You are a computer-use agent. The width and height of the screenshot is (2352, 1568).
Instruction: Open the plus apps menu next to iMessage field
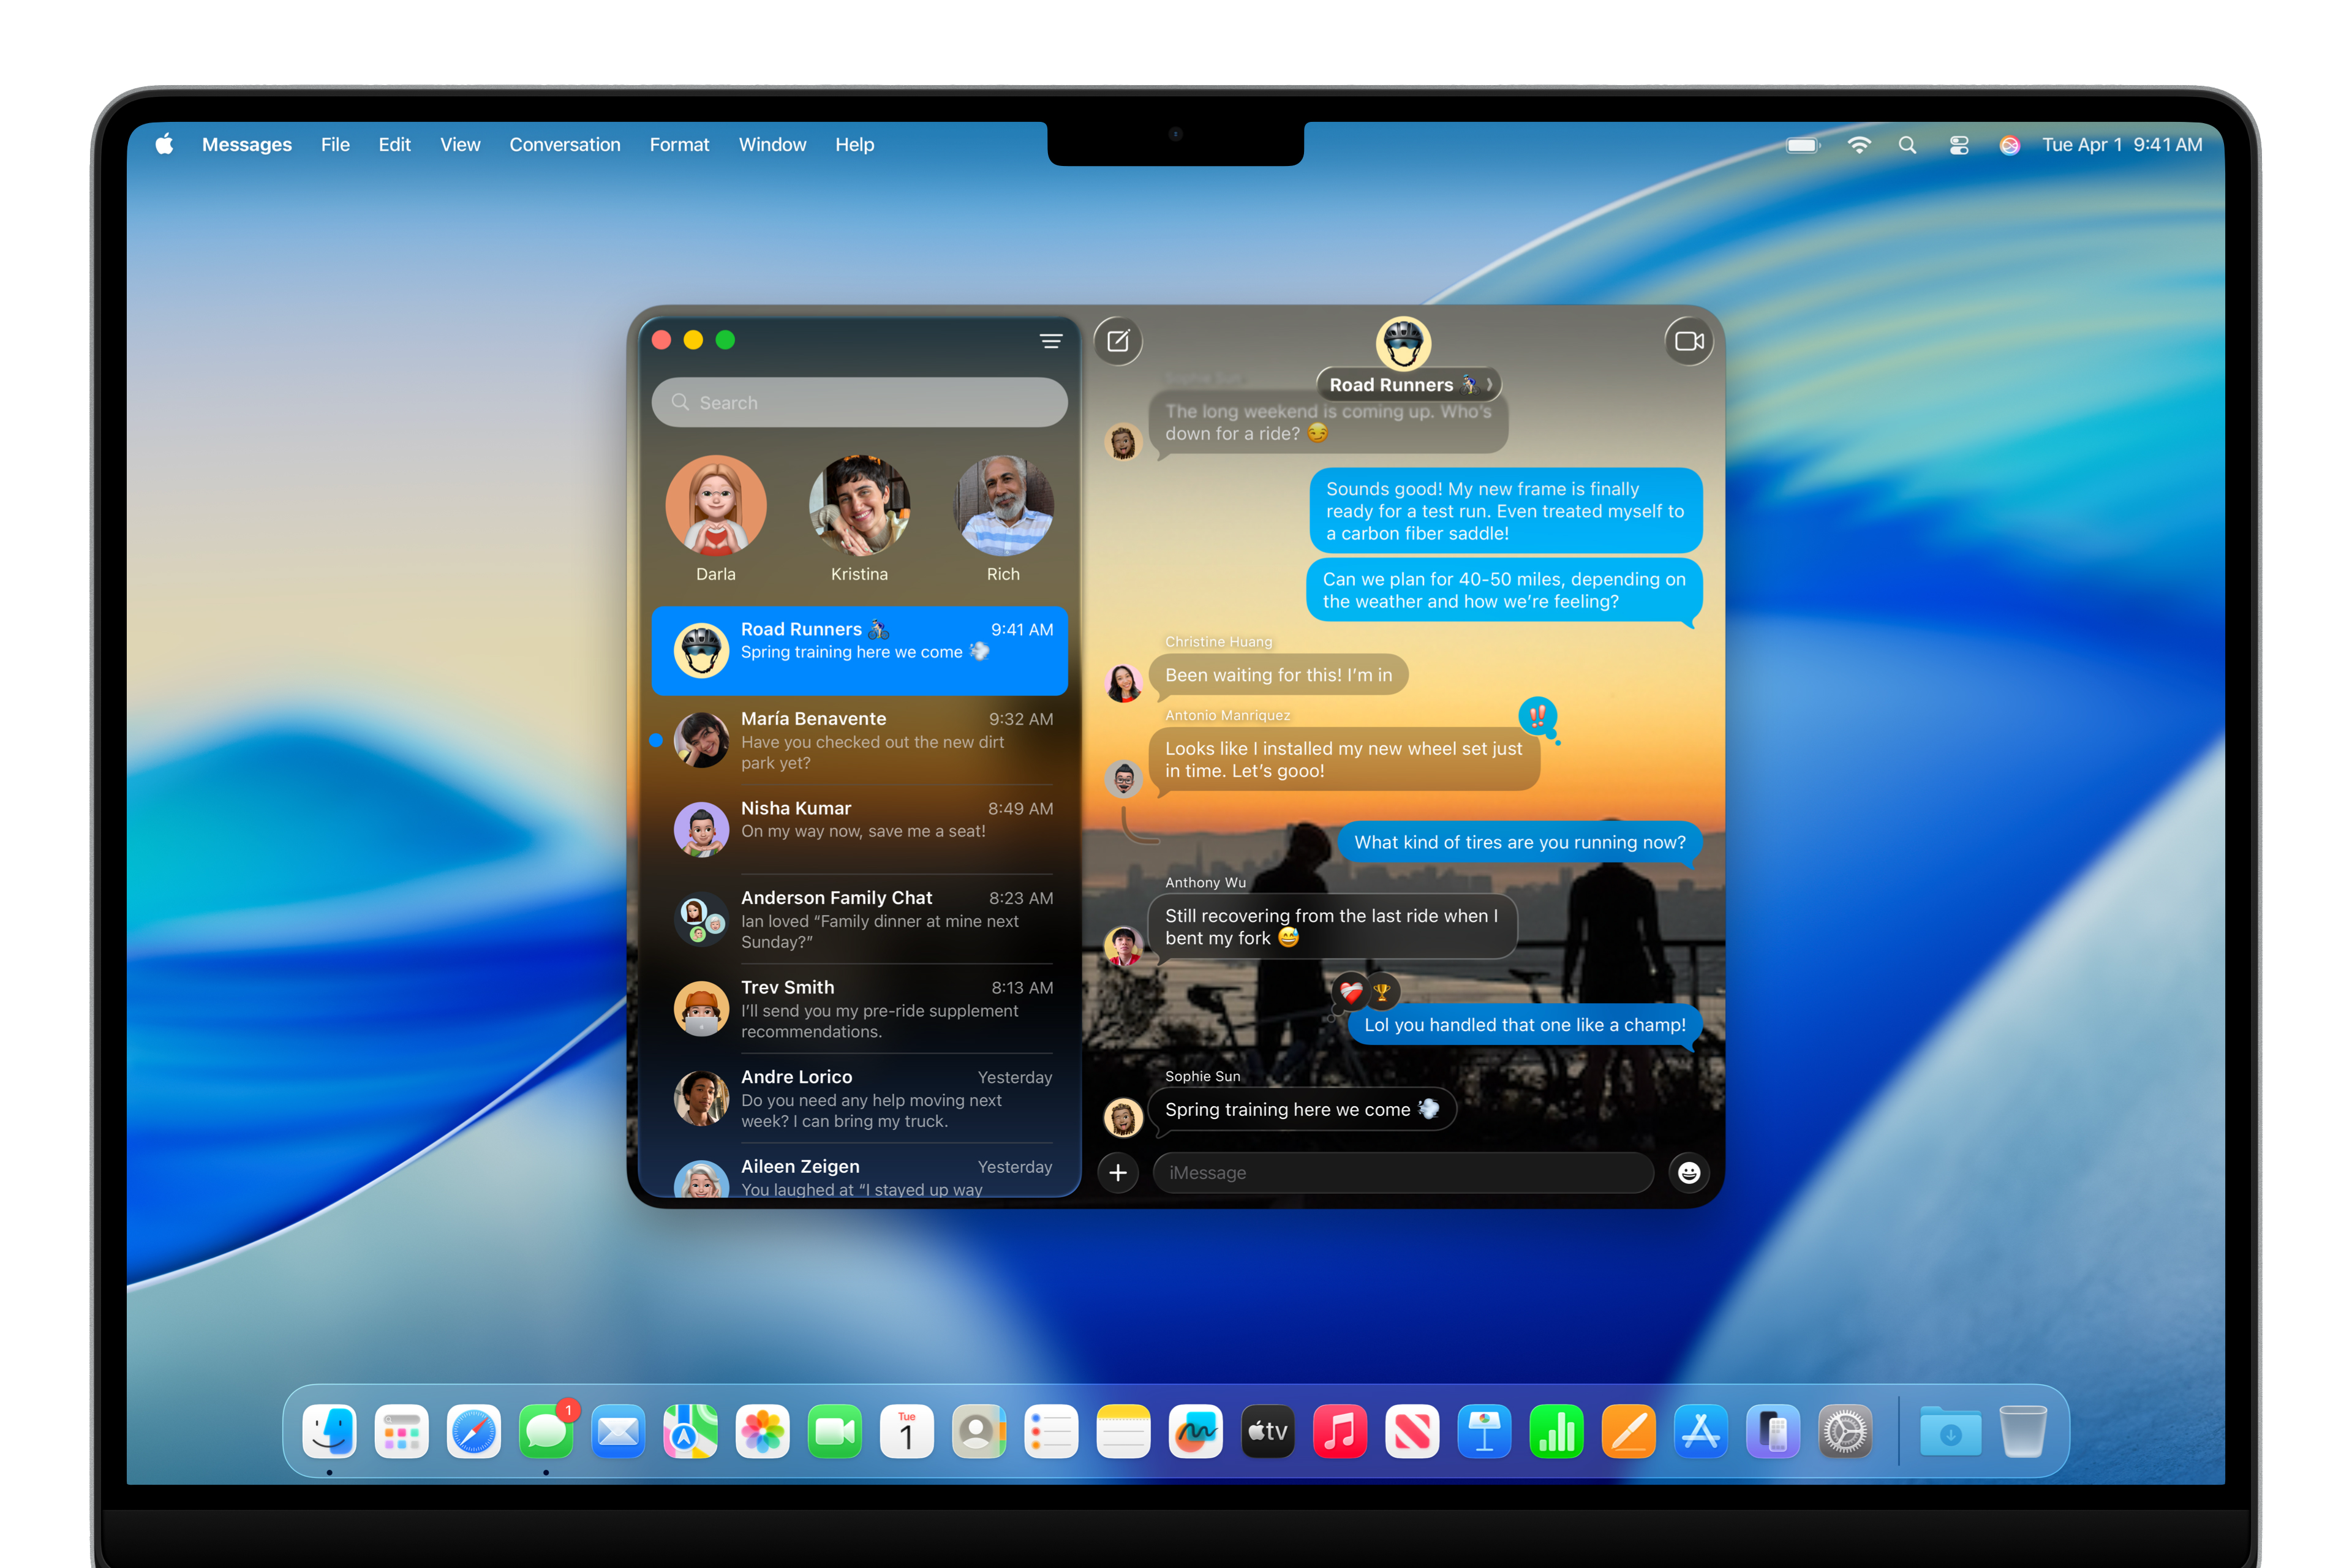coord(1118,1172)
